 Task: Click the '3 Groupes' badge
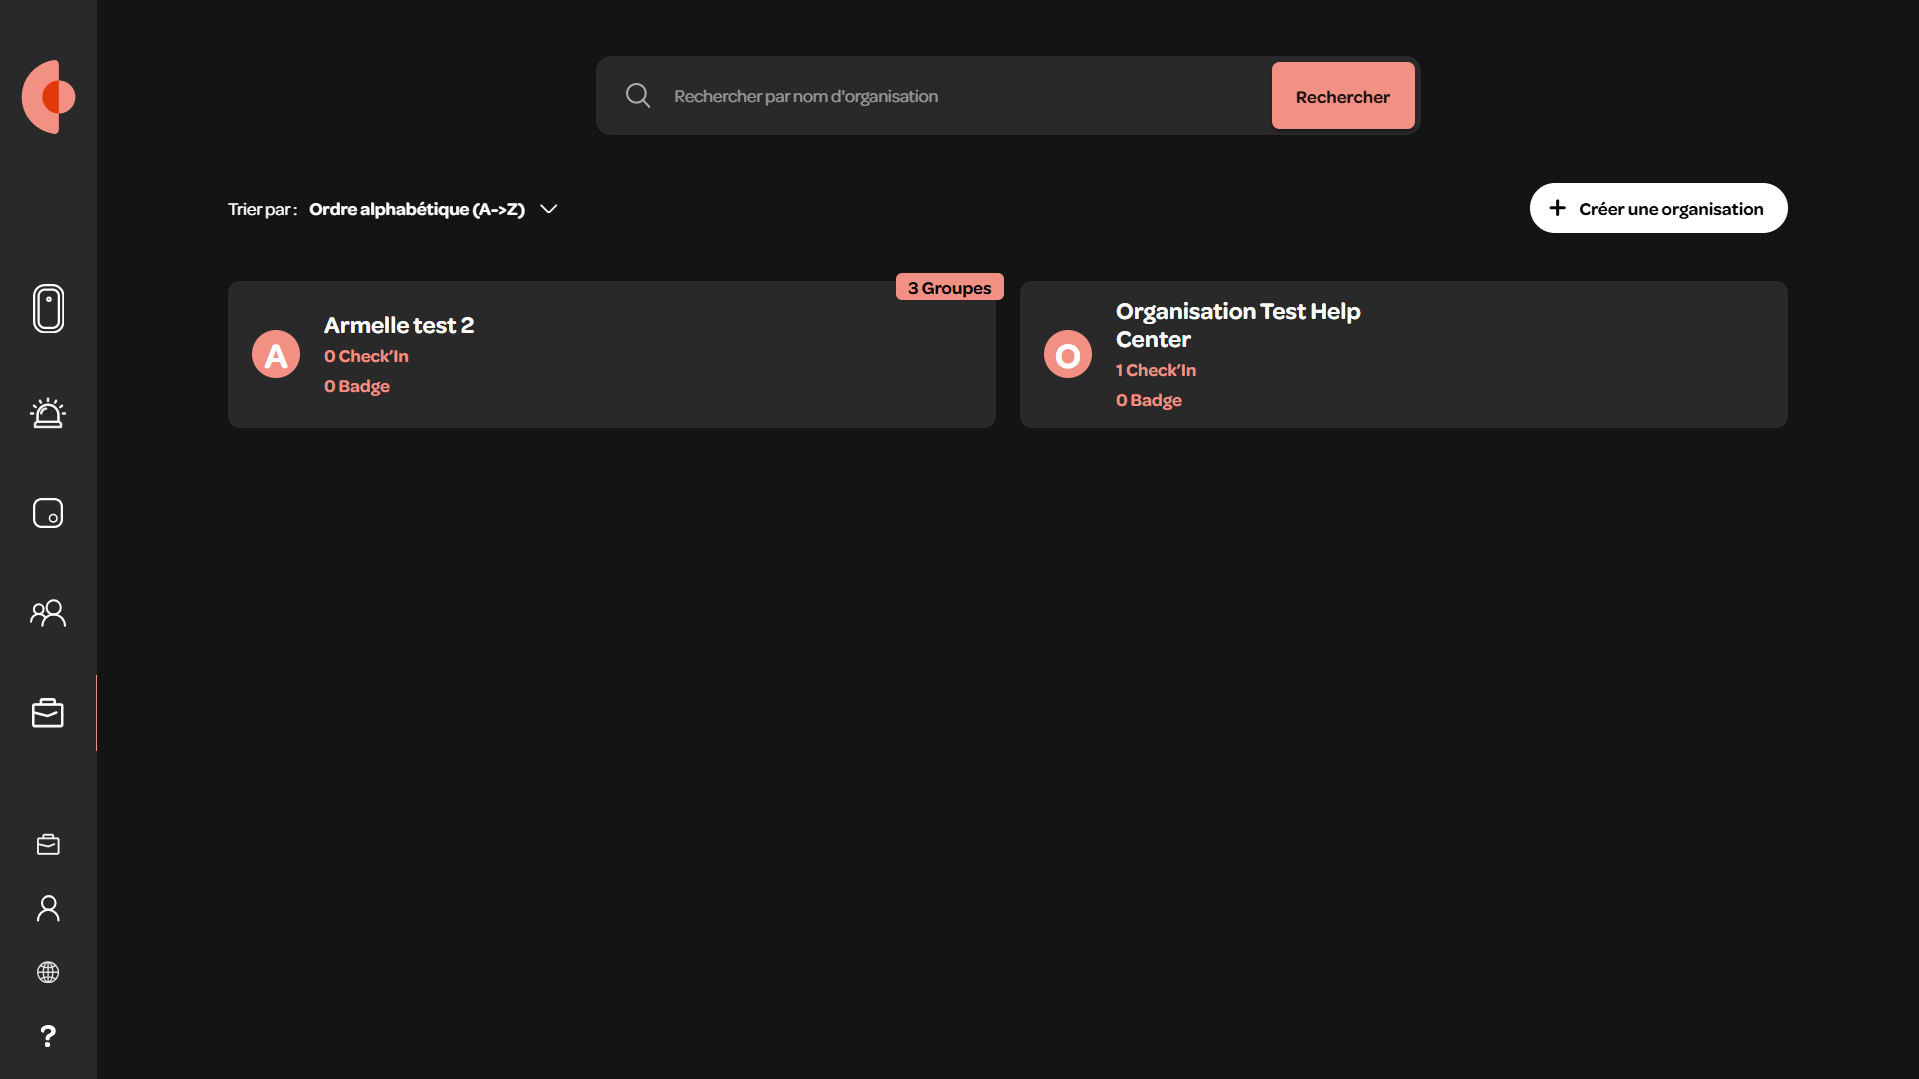pyautogui.click(x=949, y=287)
